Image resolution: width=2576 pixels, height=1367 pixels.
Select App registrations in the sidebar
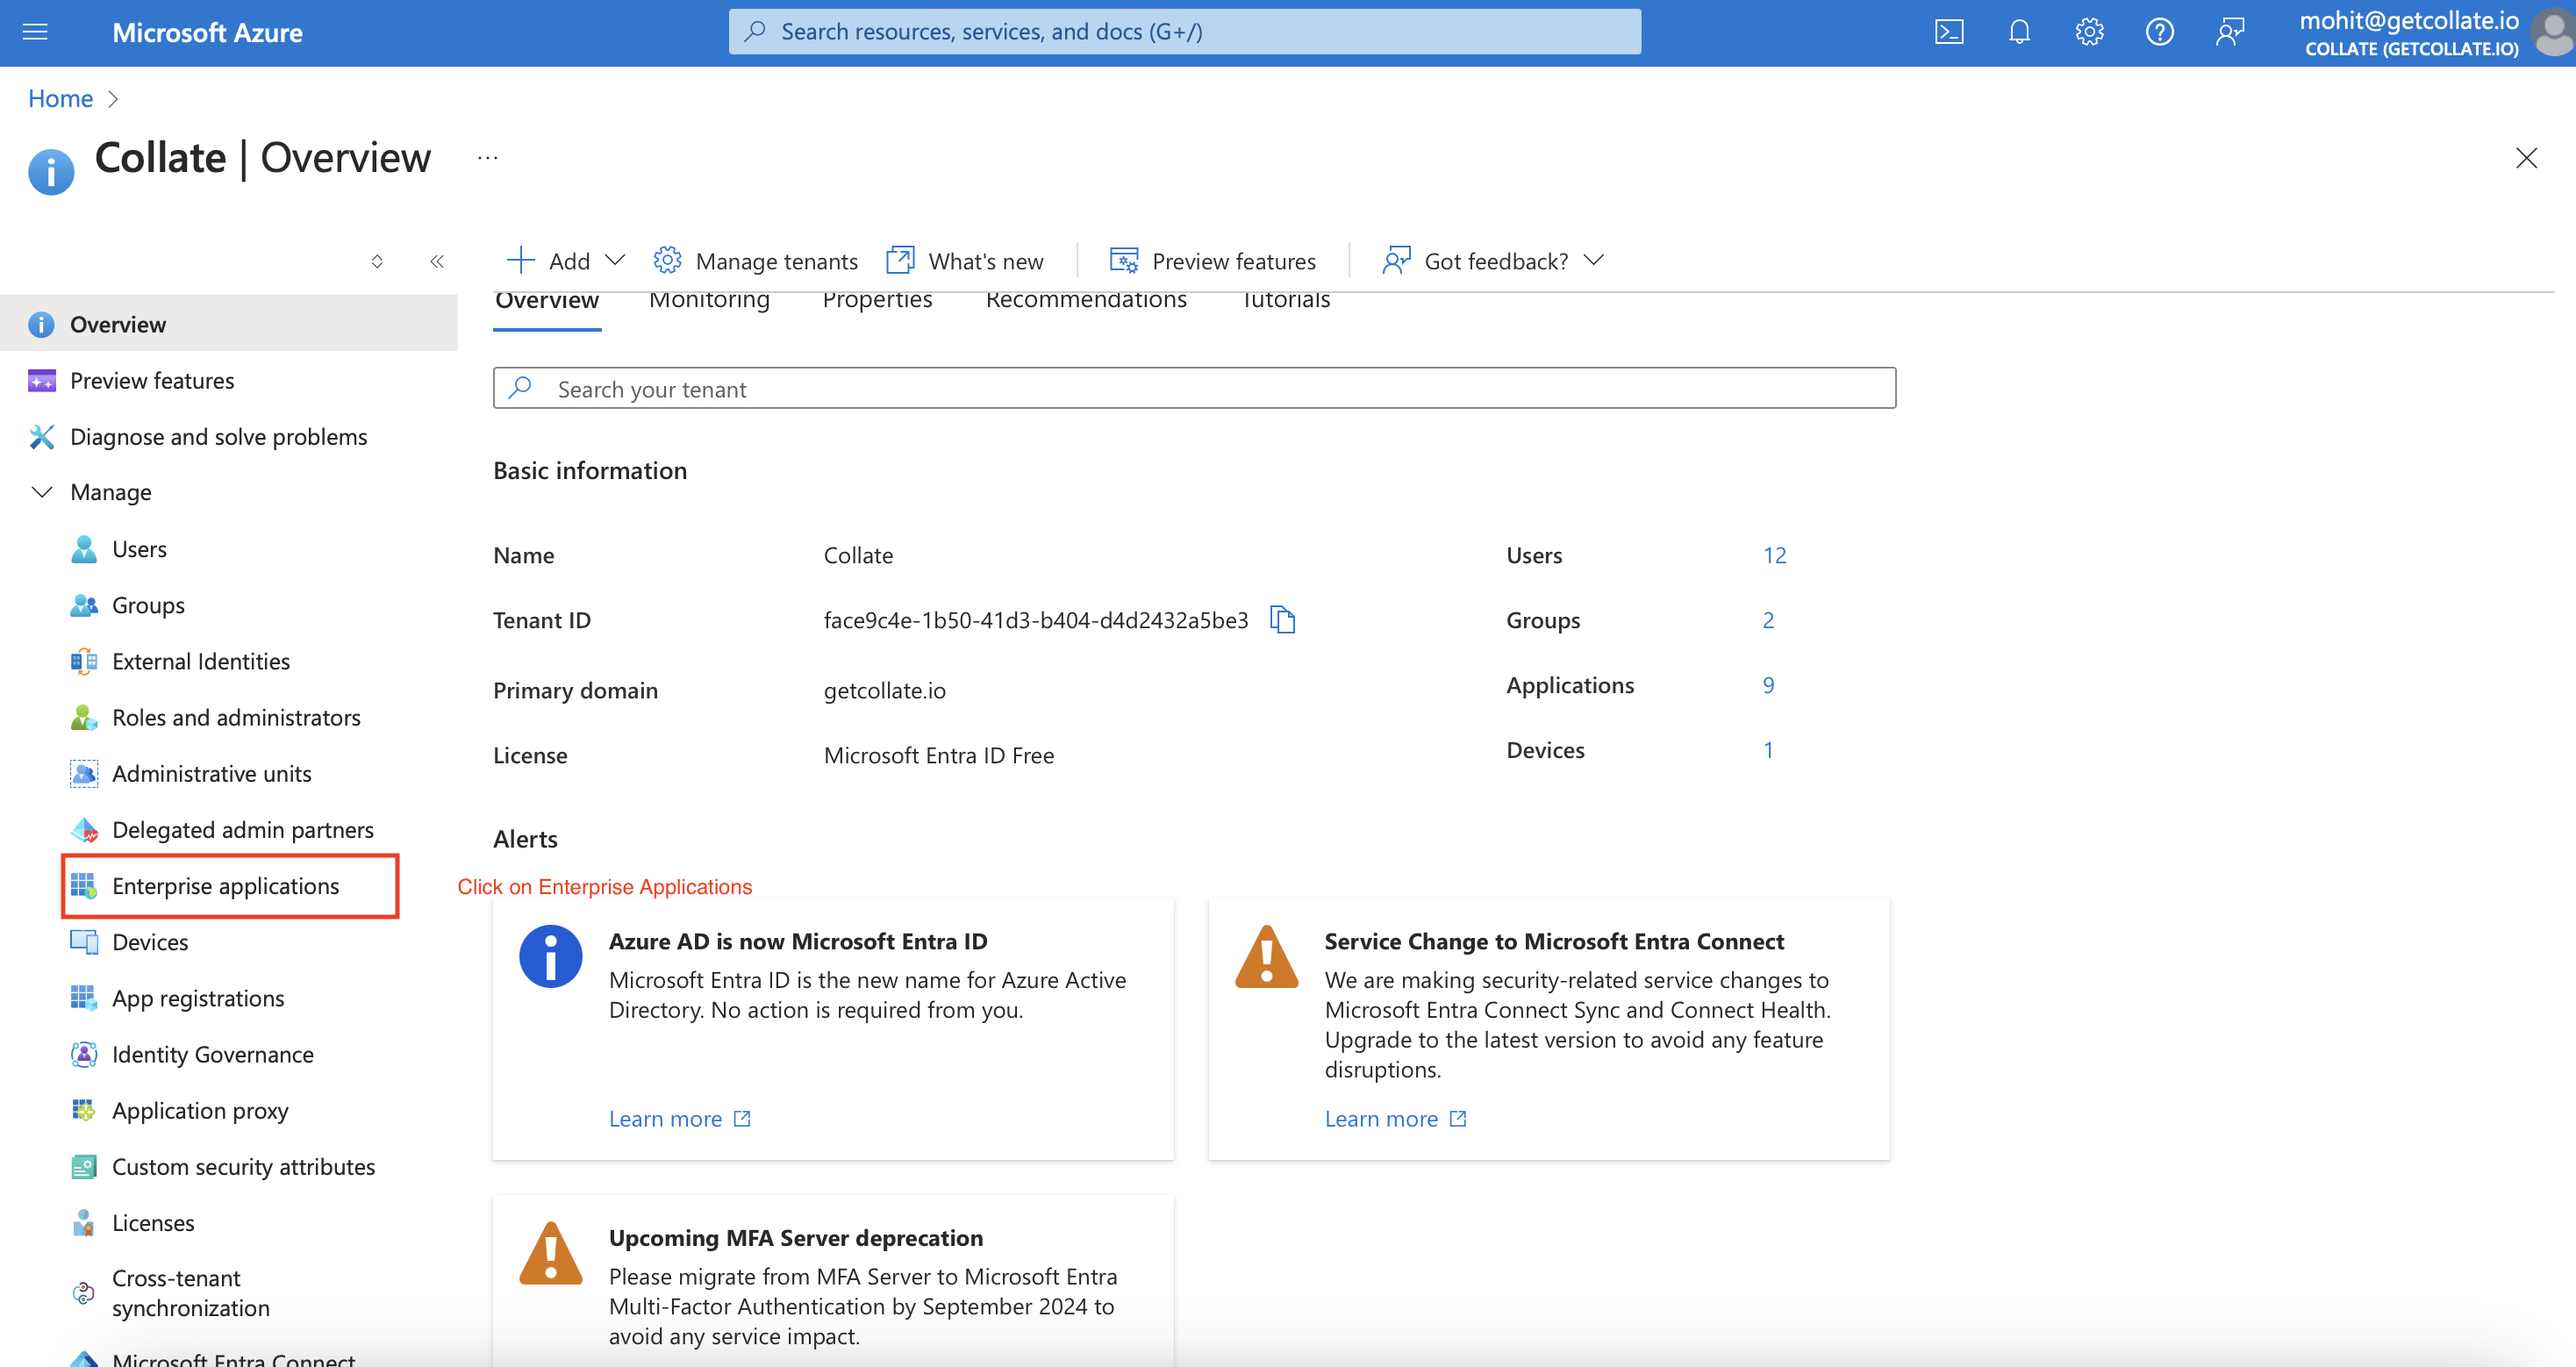coord(197,997)
